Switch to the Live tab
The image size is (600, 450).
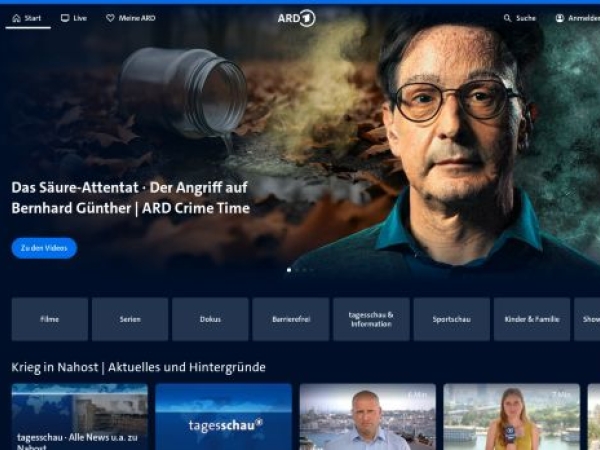[74, 18]
